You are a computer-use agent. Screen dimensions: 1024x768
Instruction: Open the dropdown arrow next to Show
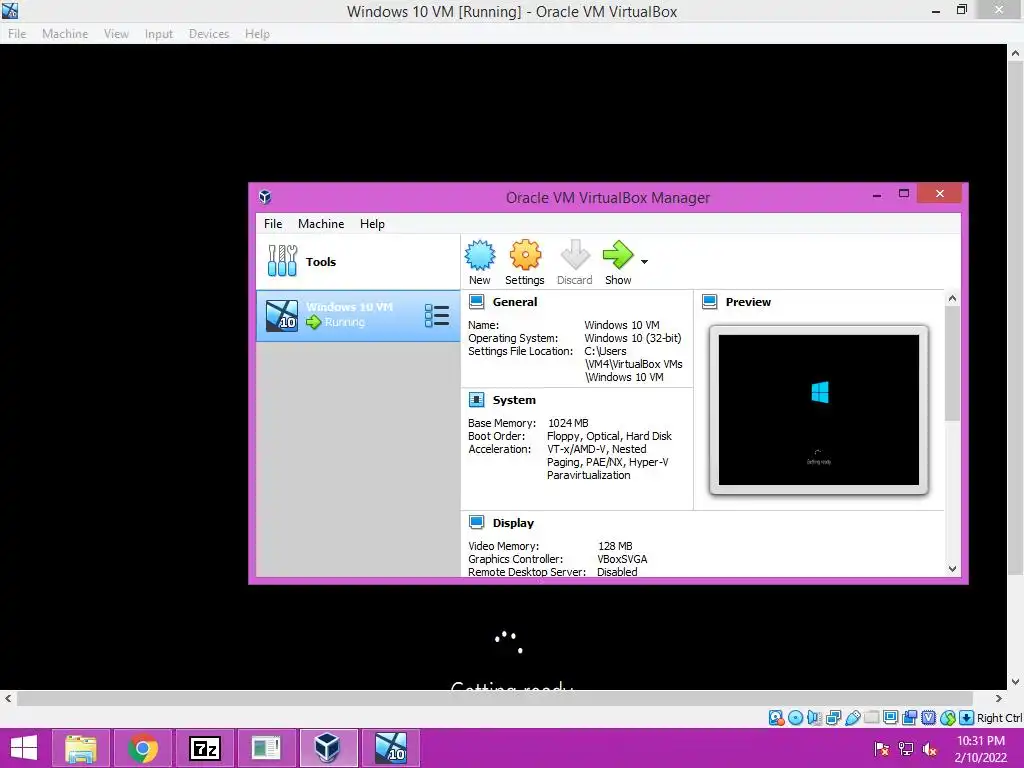point(645,262)
